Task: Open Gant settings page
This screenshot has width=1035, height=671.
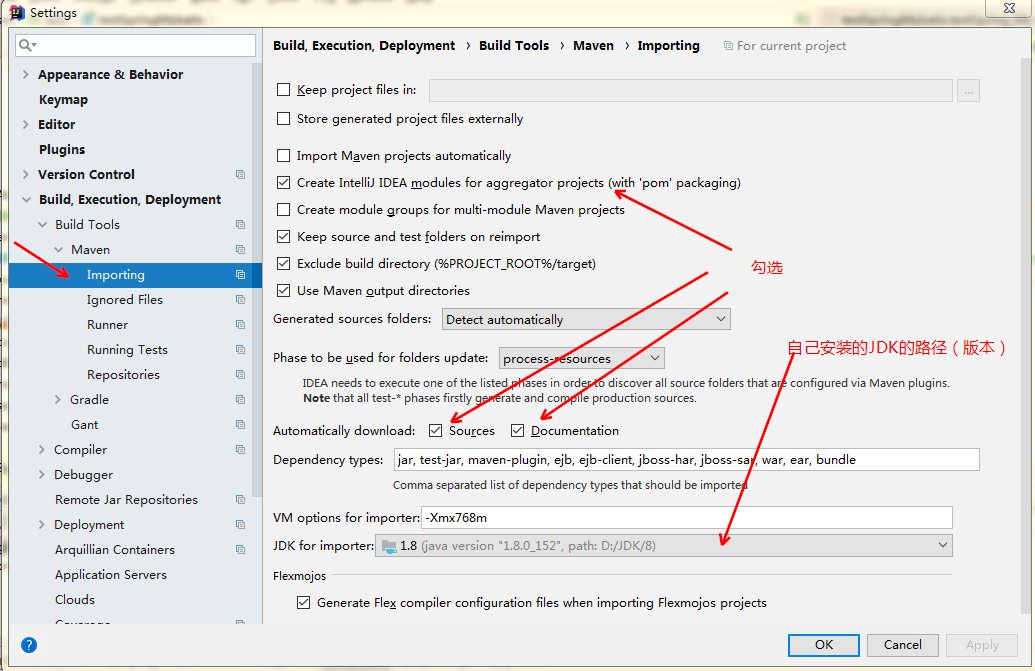Action: (84, 424)
